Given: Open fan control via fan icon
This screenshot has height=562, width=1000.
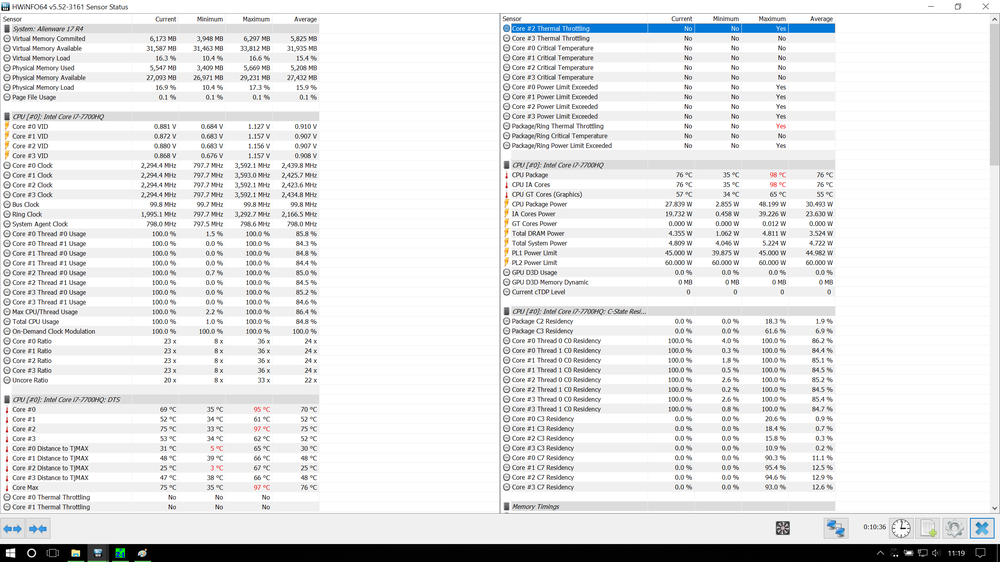Looking at the screenshot, I should [782, 528].
